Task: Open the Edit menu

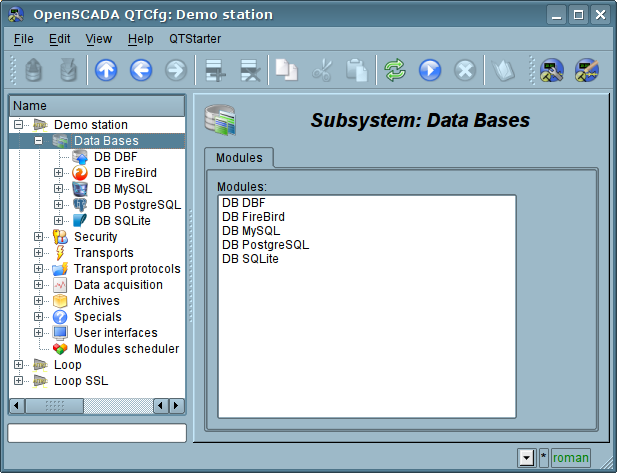Action: click(x=59, y=39)
